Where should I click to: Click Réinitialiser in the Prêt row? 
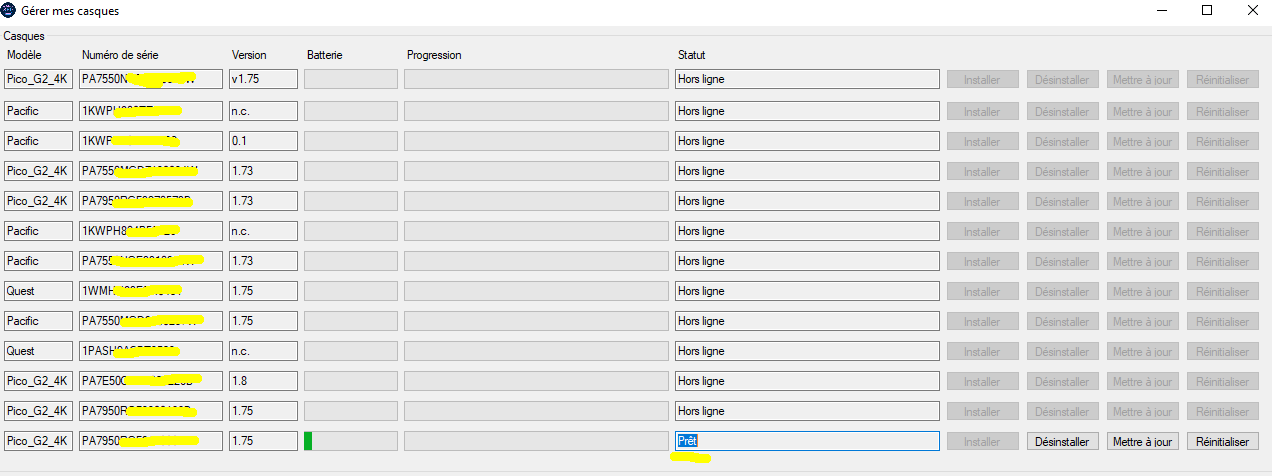(x=1223, y=441)
